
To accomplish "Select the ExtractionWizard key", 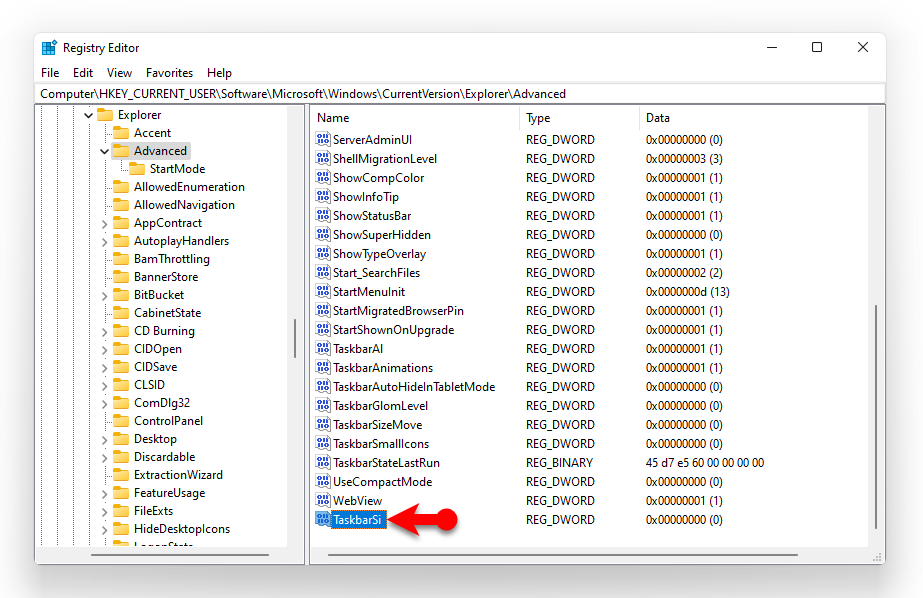I will point(178,475).
